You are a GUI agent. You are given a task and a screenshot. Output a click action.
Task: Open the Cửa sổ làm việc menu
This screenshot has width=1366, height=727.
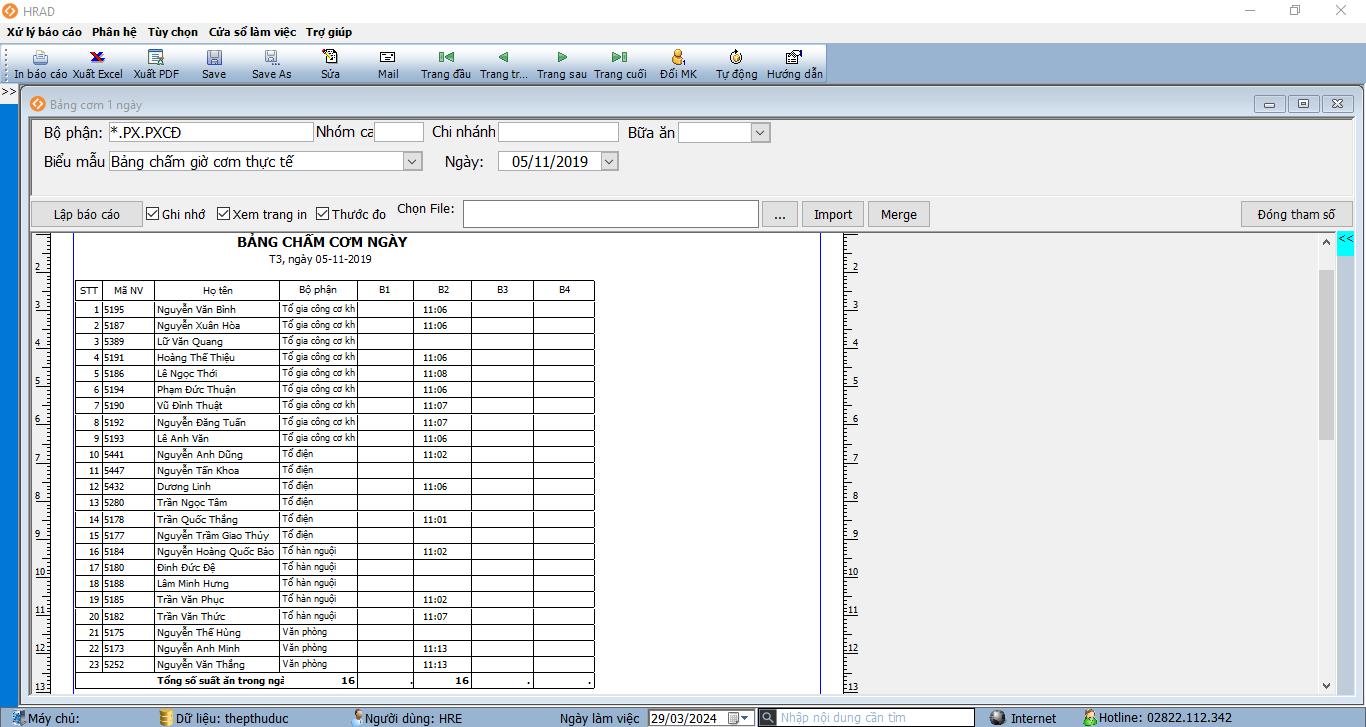252,32
